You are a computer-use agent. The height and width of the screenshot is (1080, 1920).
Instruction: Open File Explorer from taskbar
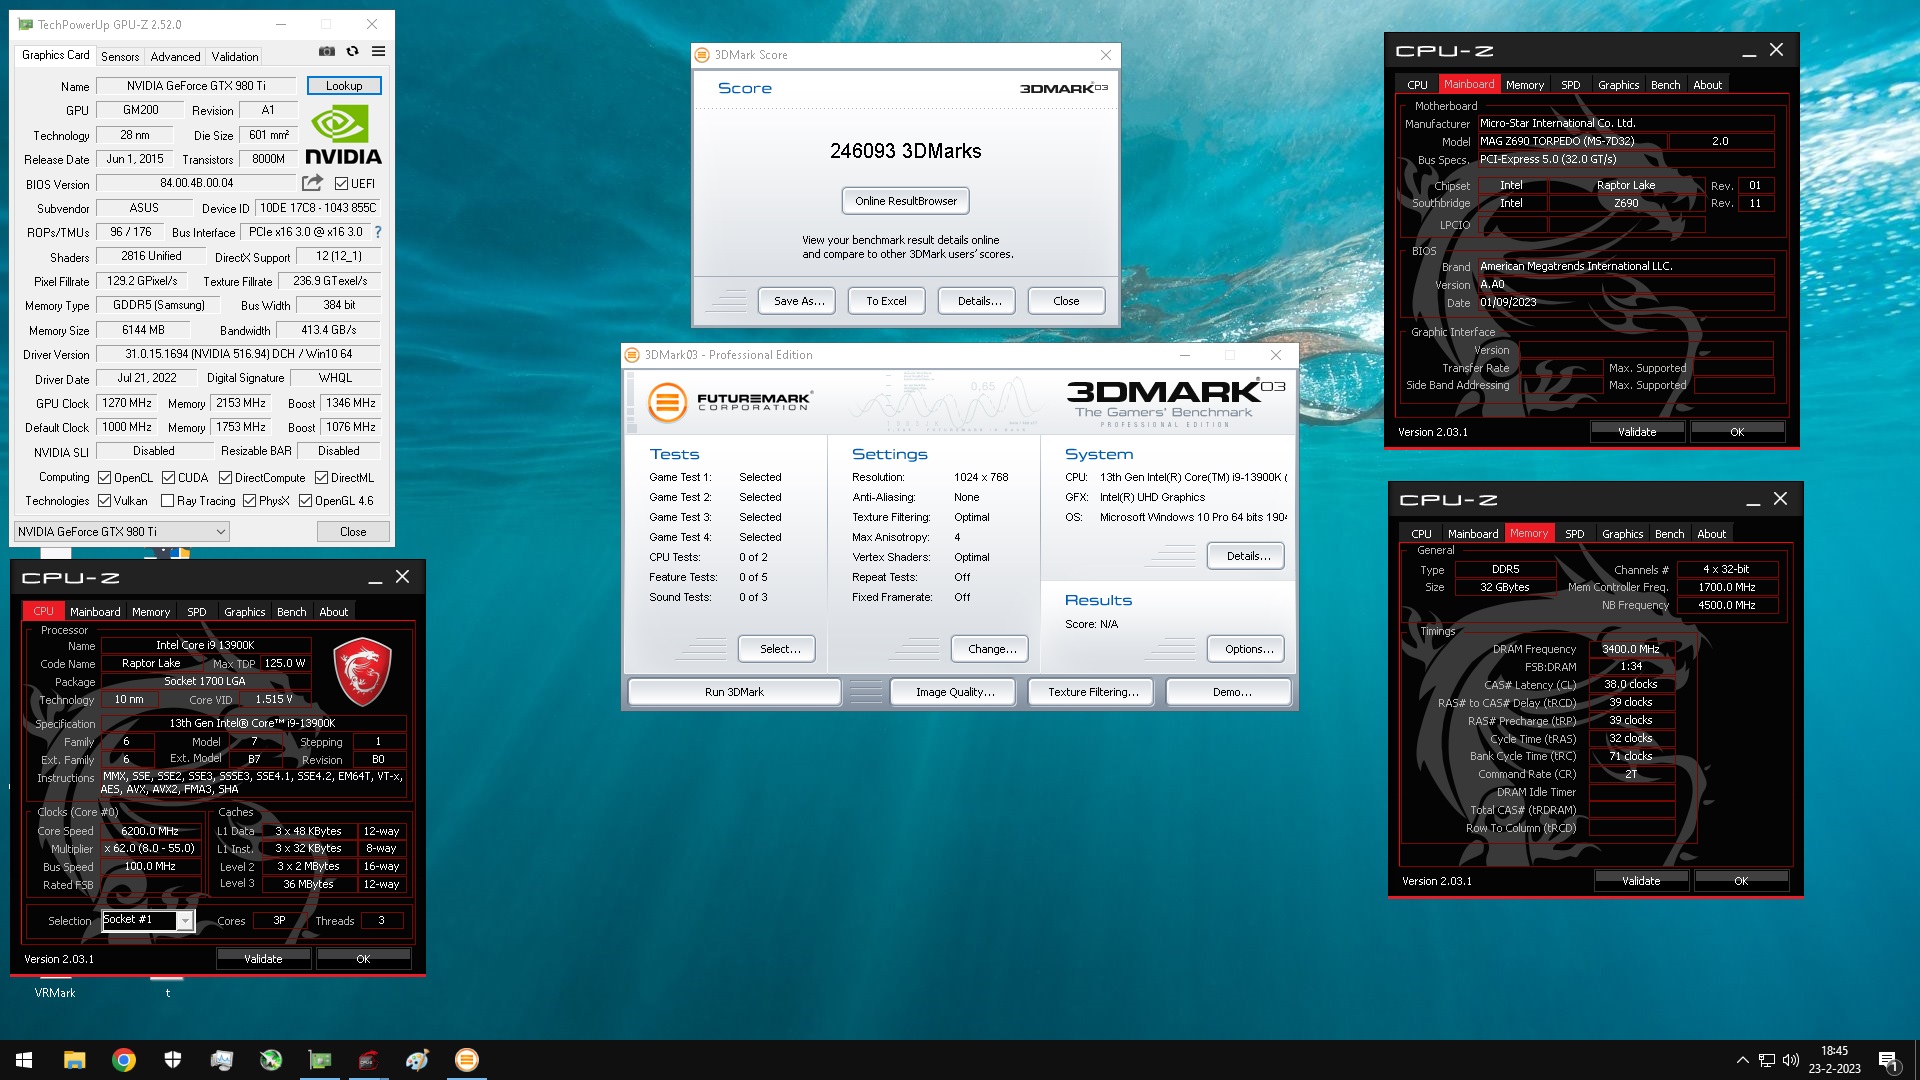pos(74,1060)
